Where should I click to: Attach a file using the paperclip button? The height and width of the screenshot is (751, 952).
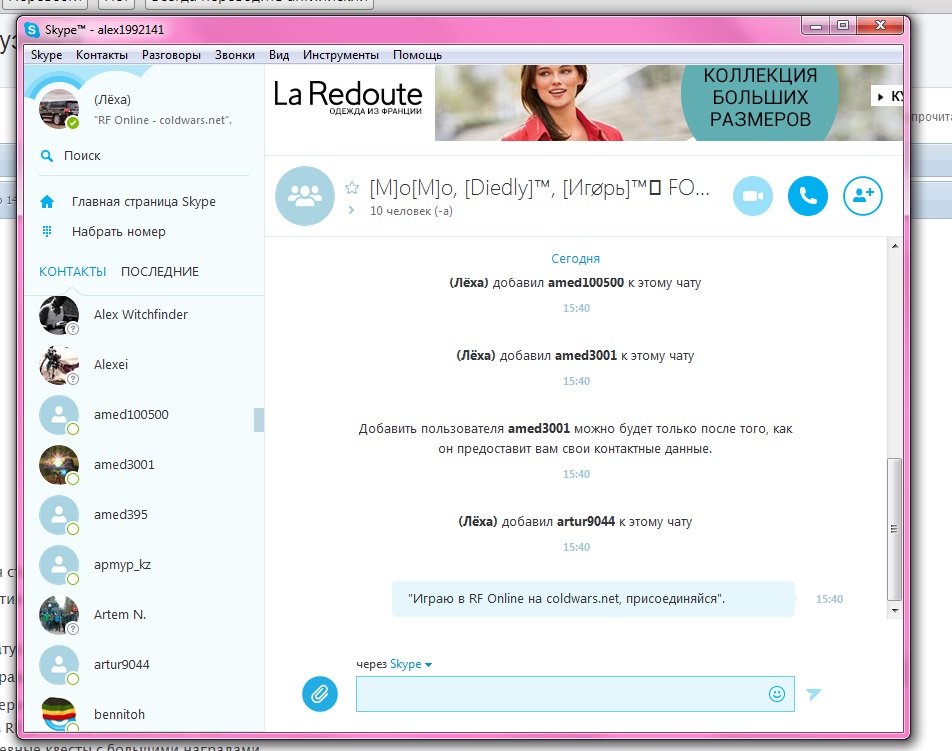tap(320, 693)
